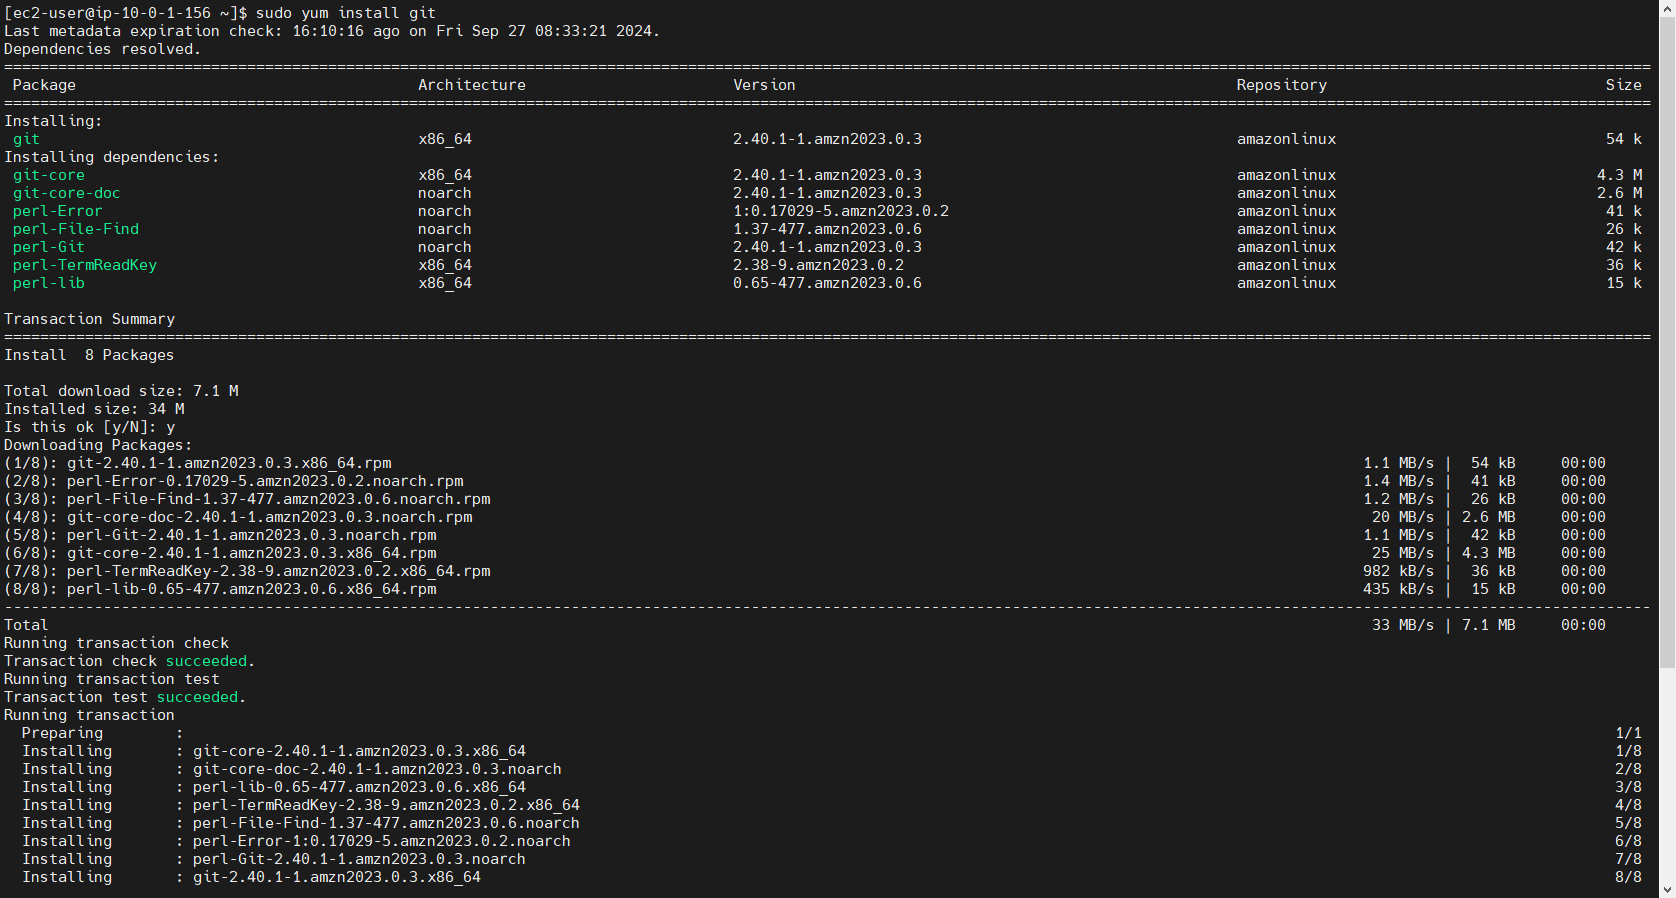Image resolution: width=1676 pixels, height=898 pixels.
Task: Click the scrollbar down arrow
Action: 1667,889
